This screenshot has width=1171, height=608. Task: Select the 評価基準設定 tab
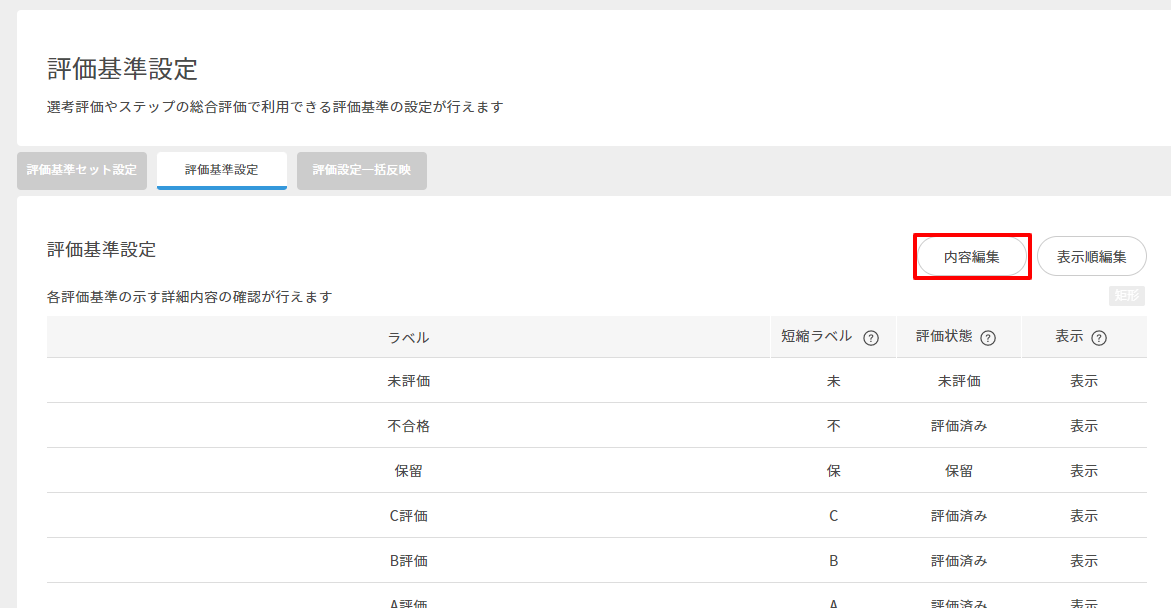pos(222,170)
